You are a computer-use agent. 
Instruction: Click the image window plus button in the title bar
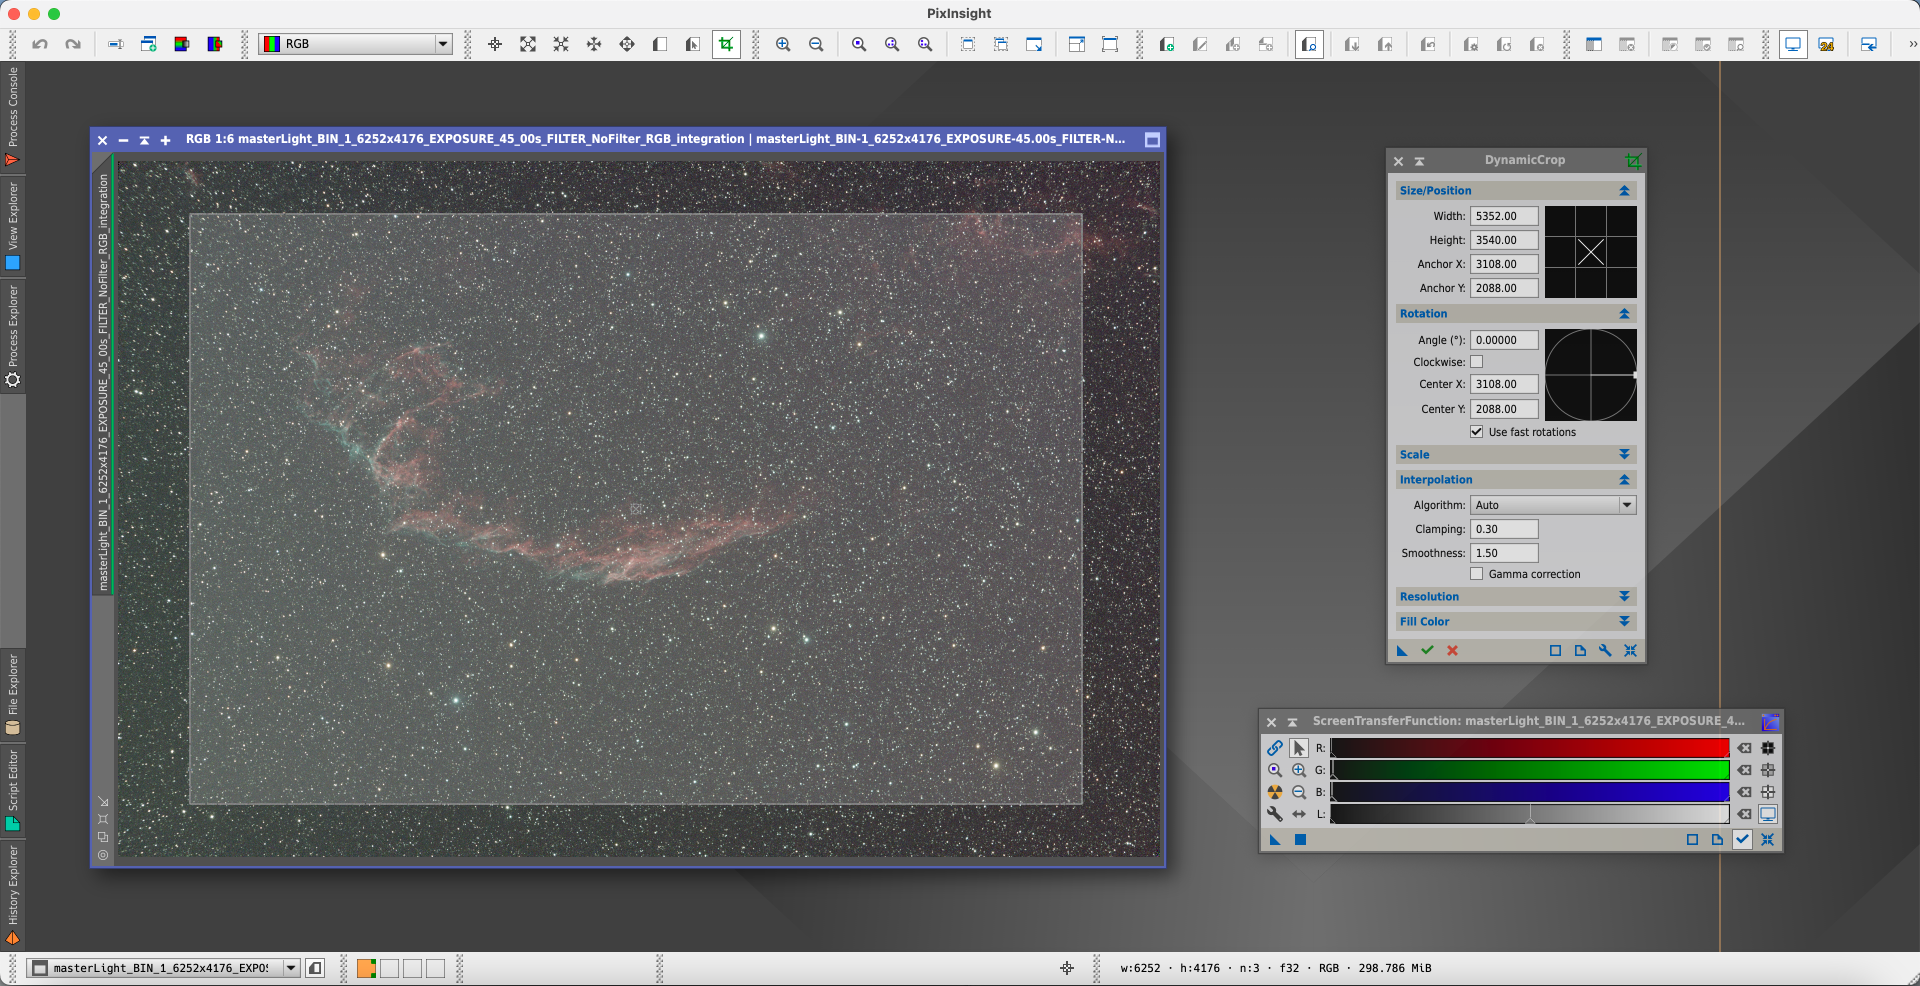(x=166, y=140)
